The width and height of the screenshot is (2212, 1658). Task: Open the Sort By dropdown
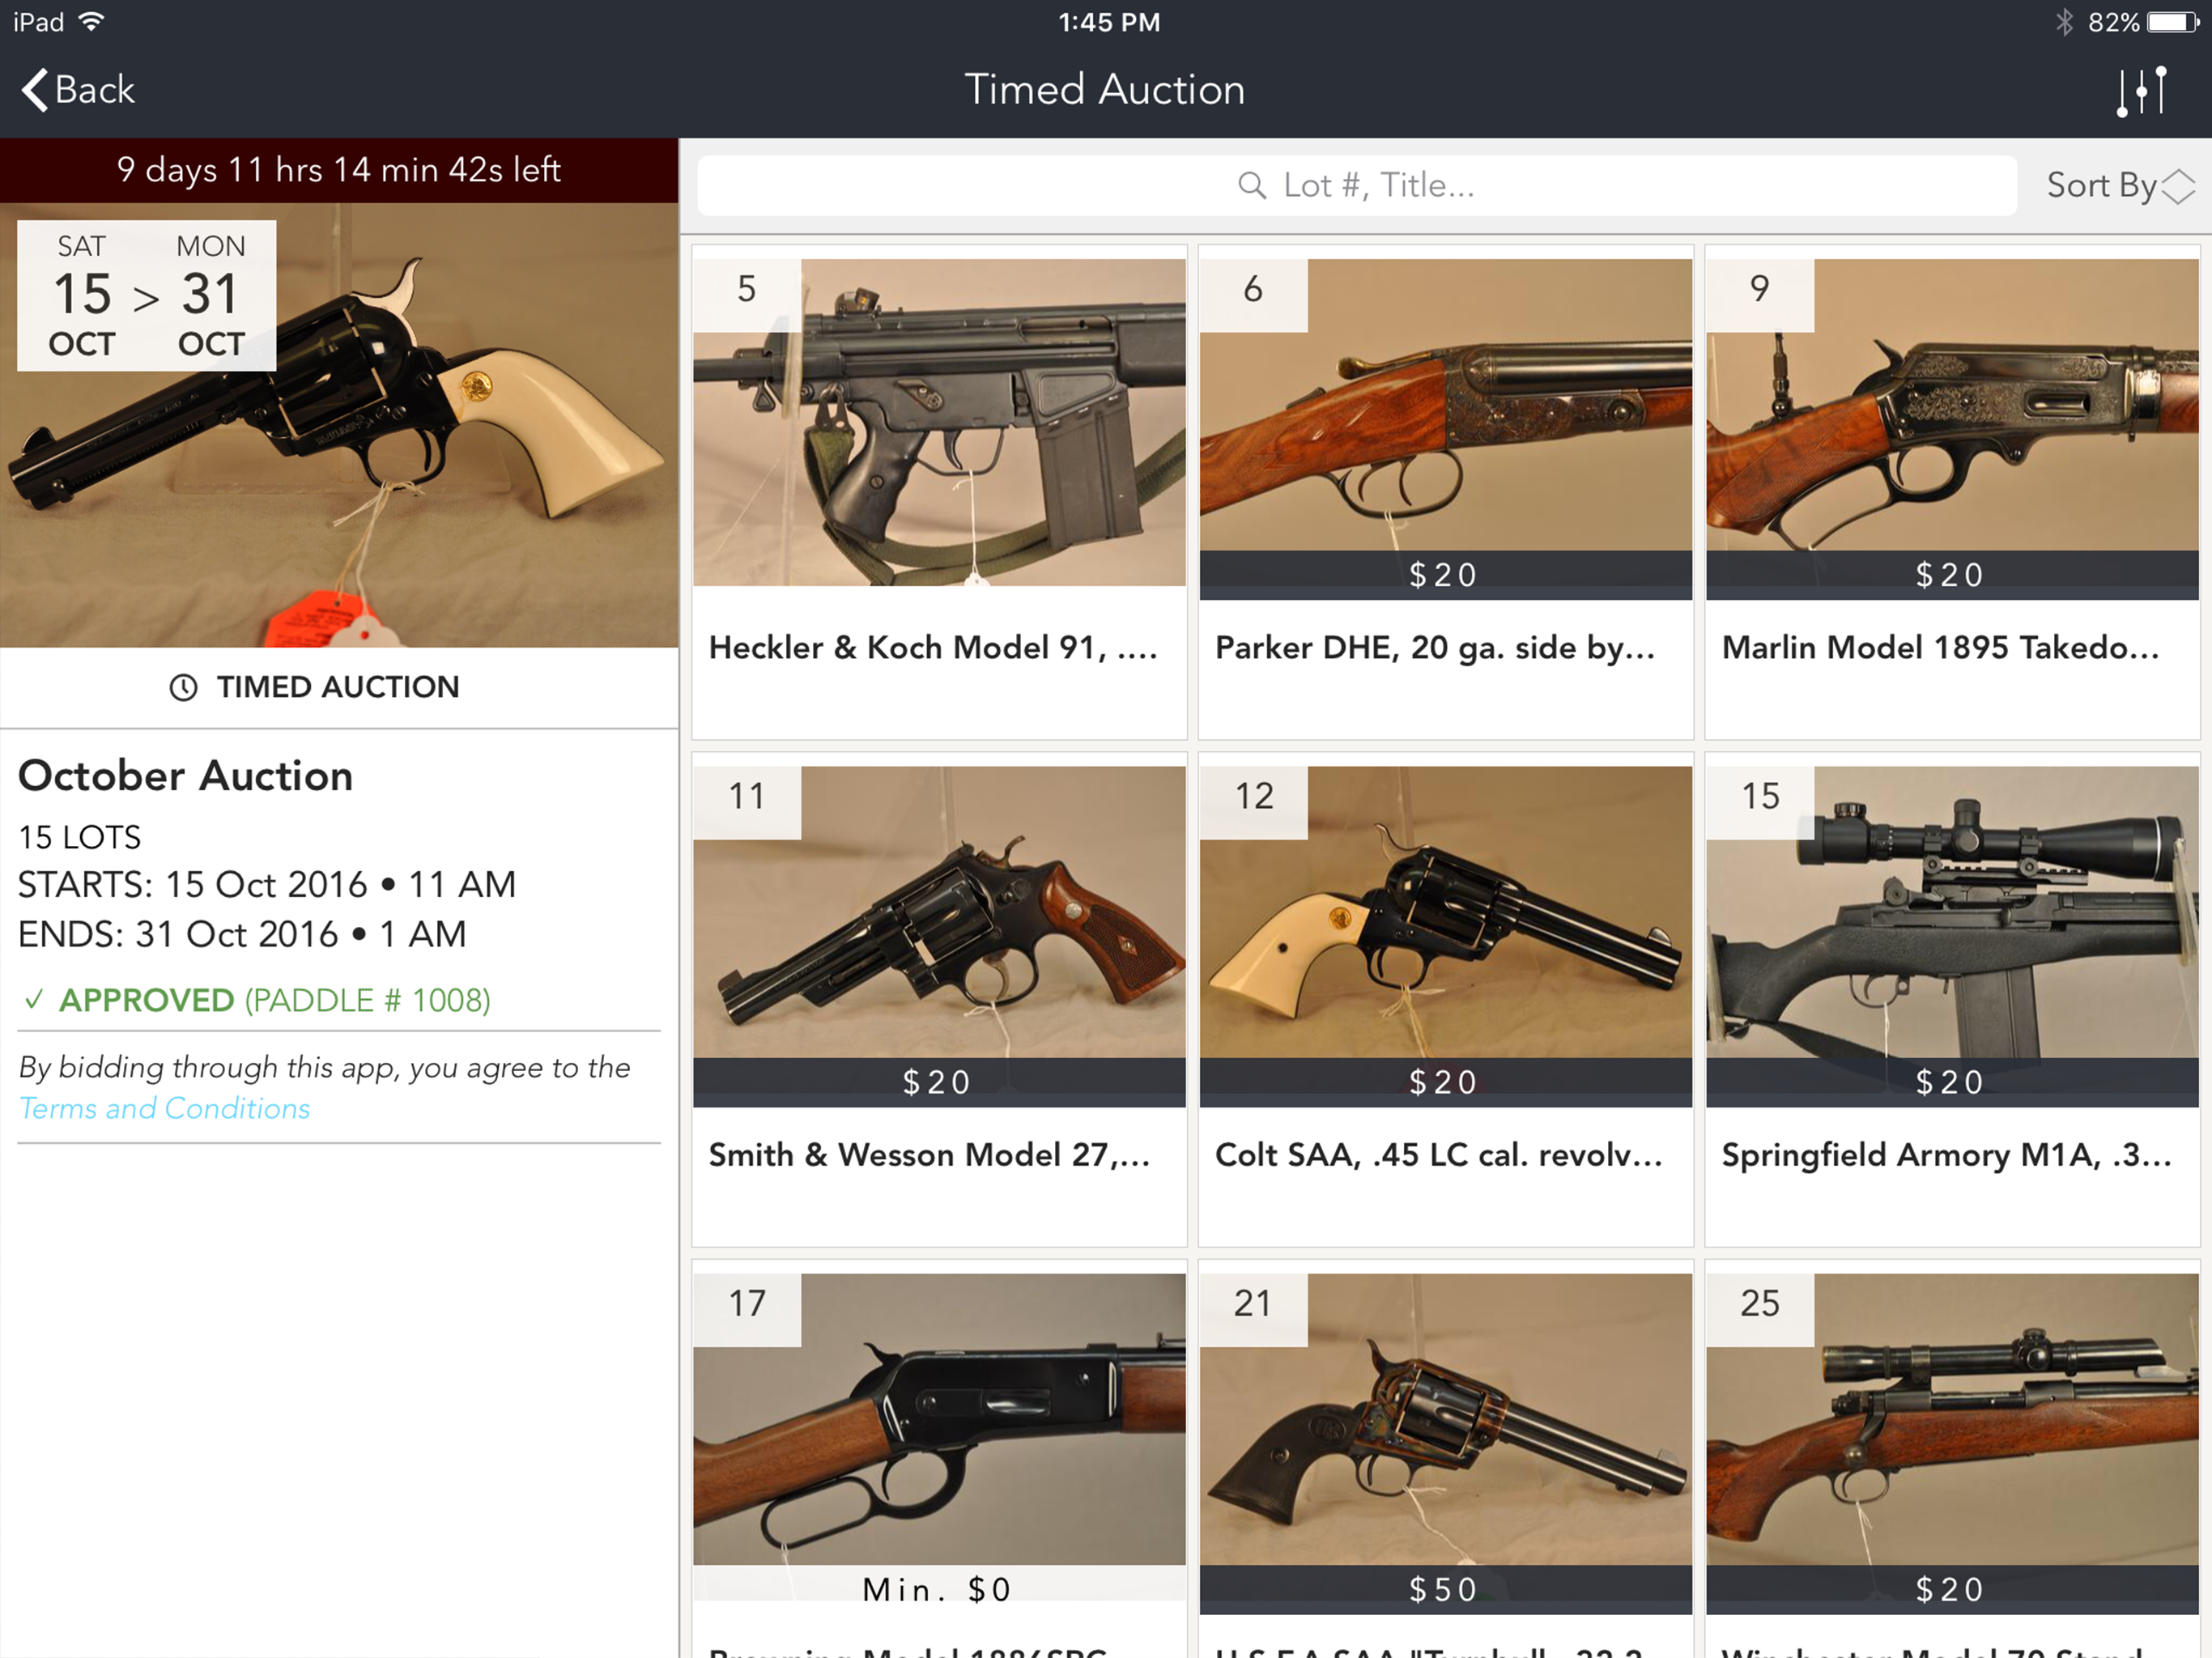coord(2101,185)
